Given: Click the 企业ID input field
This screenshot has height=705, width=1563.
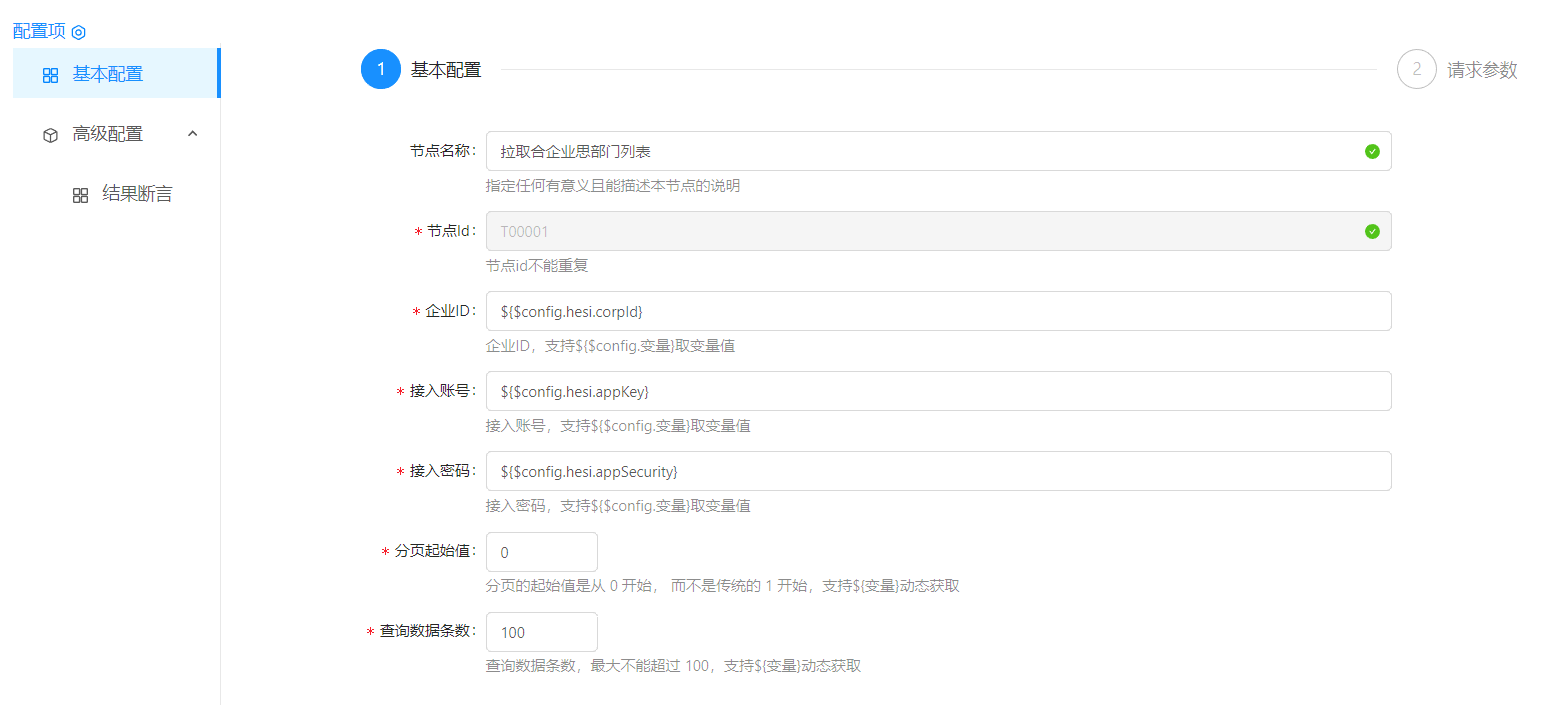Looking at the screenshot, I should pos(938,311).
